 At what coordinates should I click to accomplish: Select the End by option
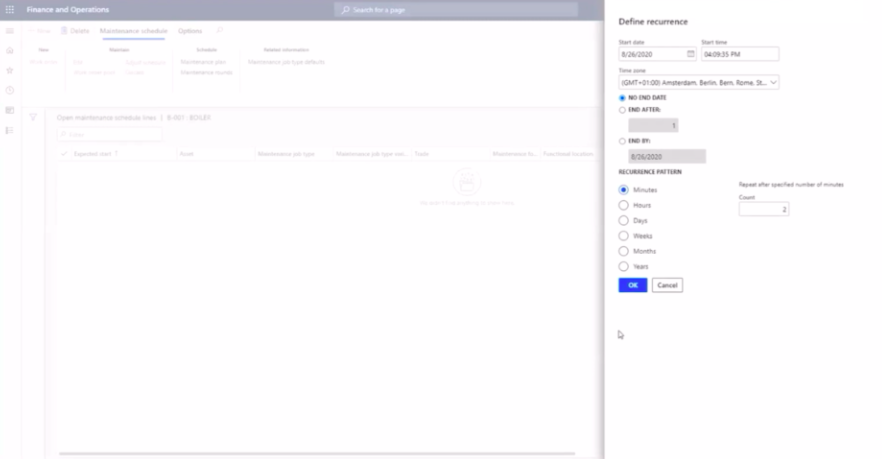click(x=622, y=141)
